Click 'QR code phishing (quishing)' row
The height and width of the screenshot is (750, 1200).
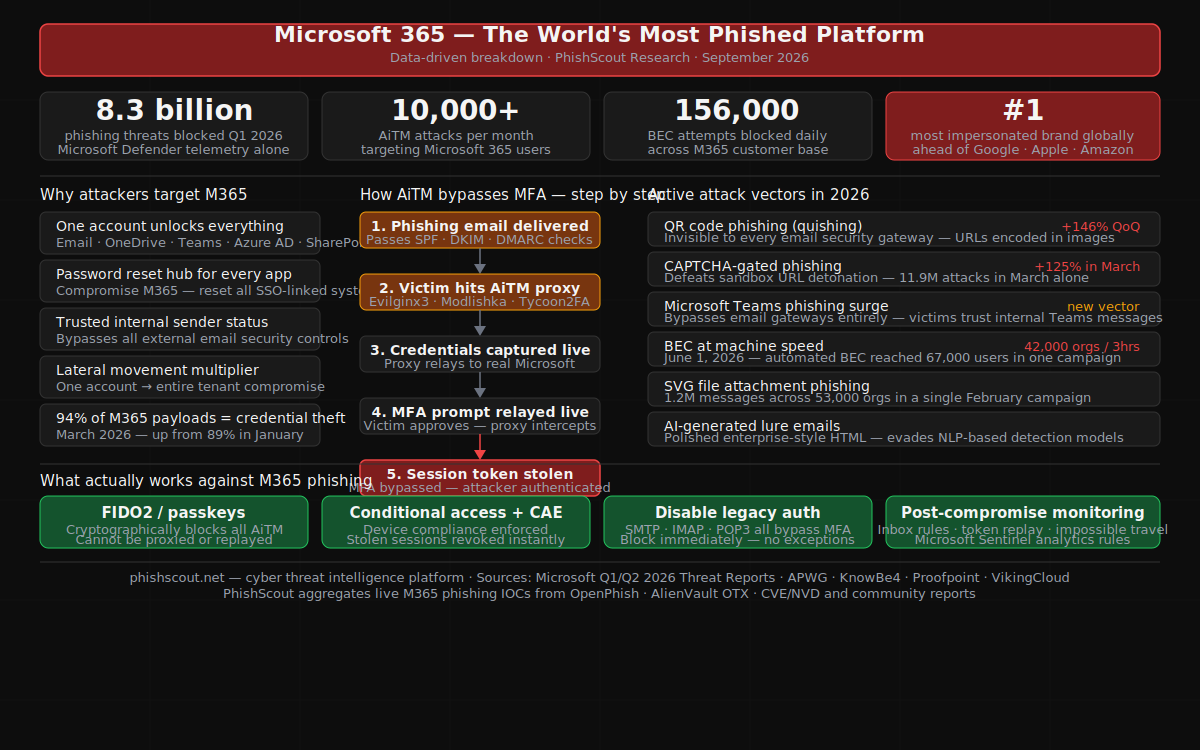904,229
